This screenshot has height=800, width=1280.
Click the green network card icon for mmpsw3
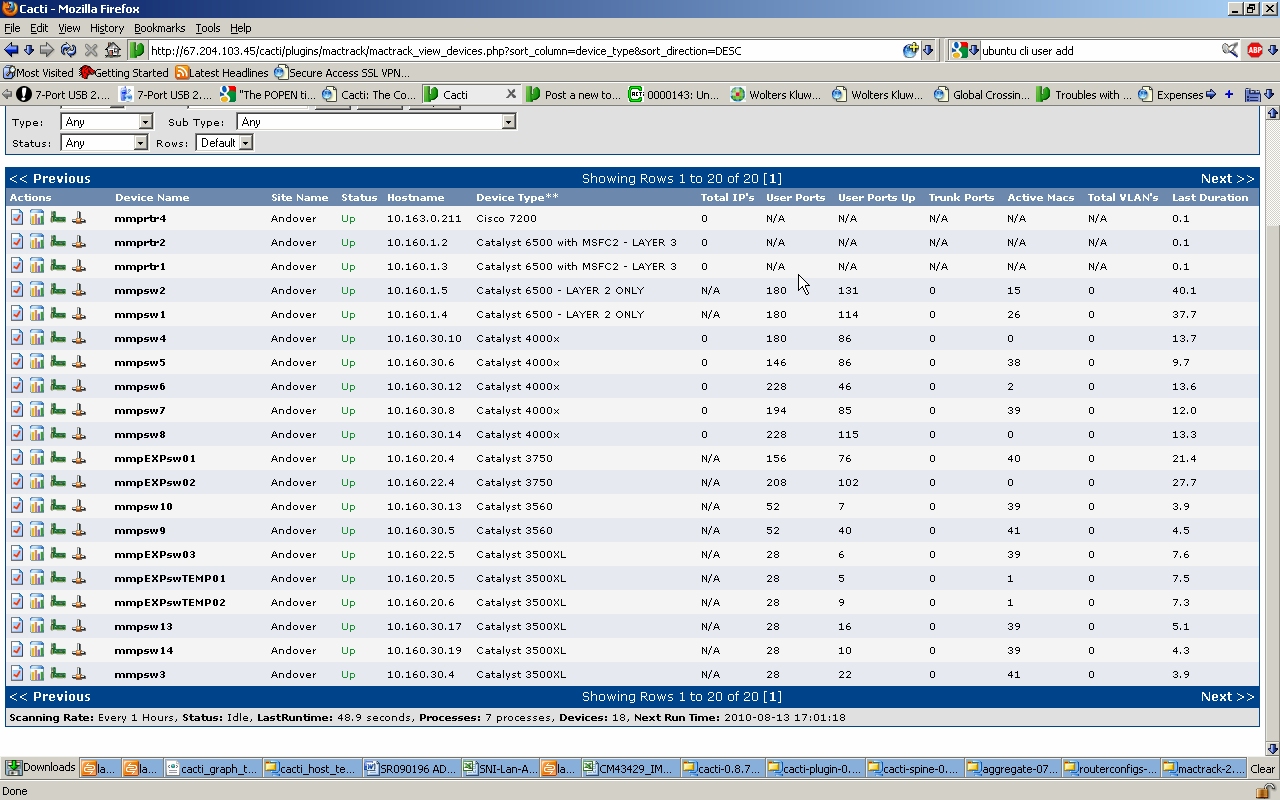click(x=58, y=674)
